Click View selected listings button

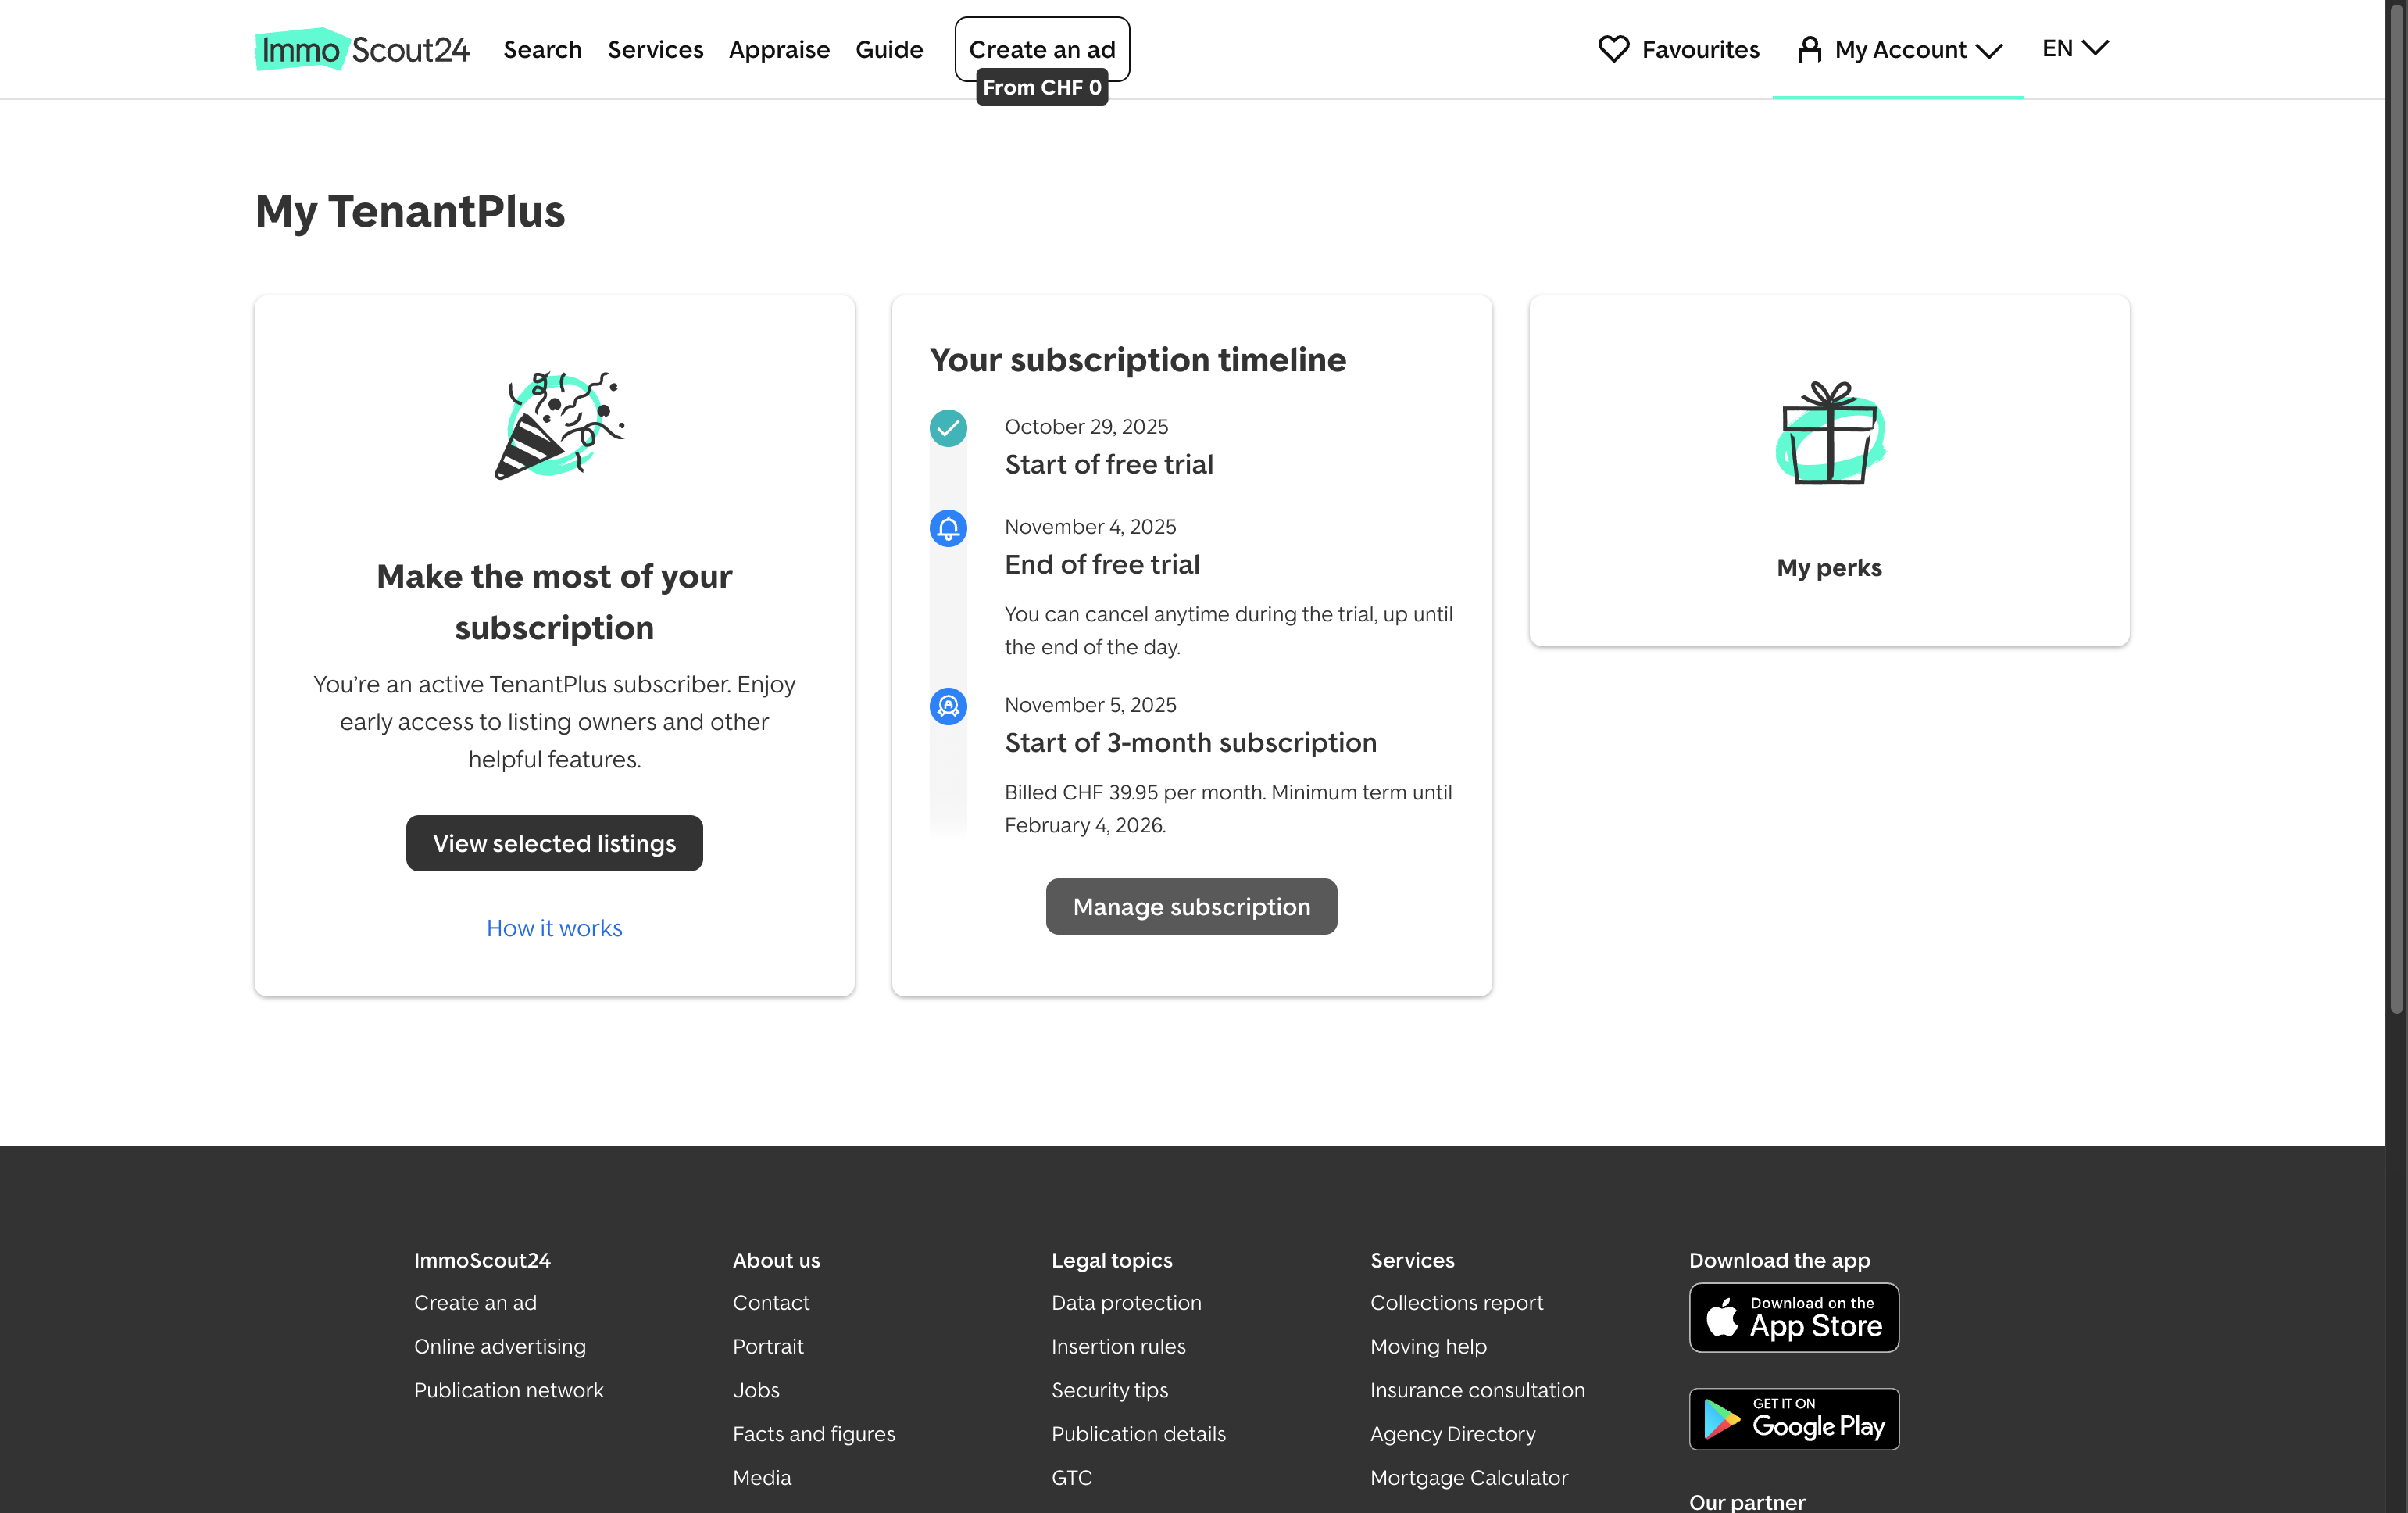coord(554,843)
